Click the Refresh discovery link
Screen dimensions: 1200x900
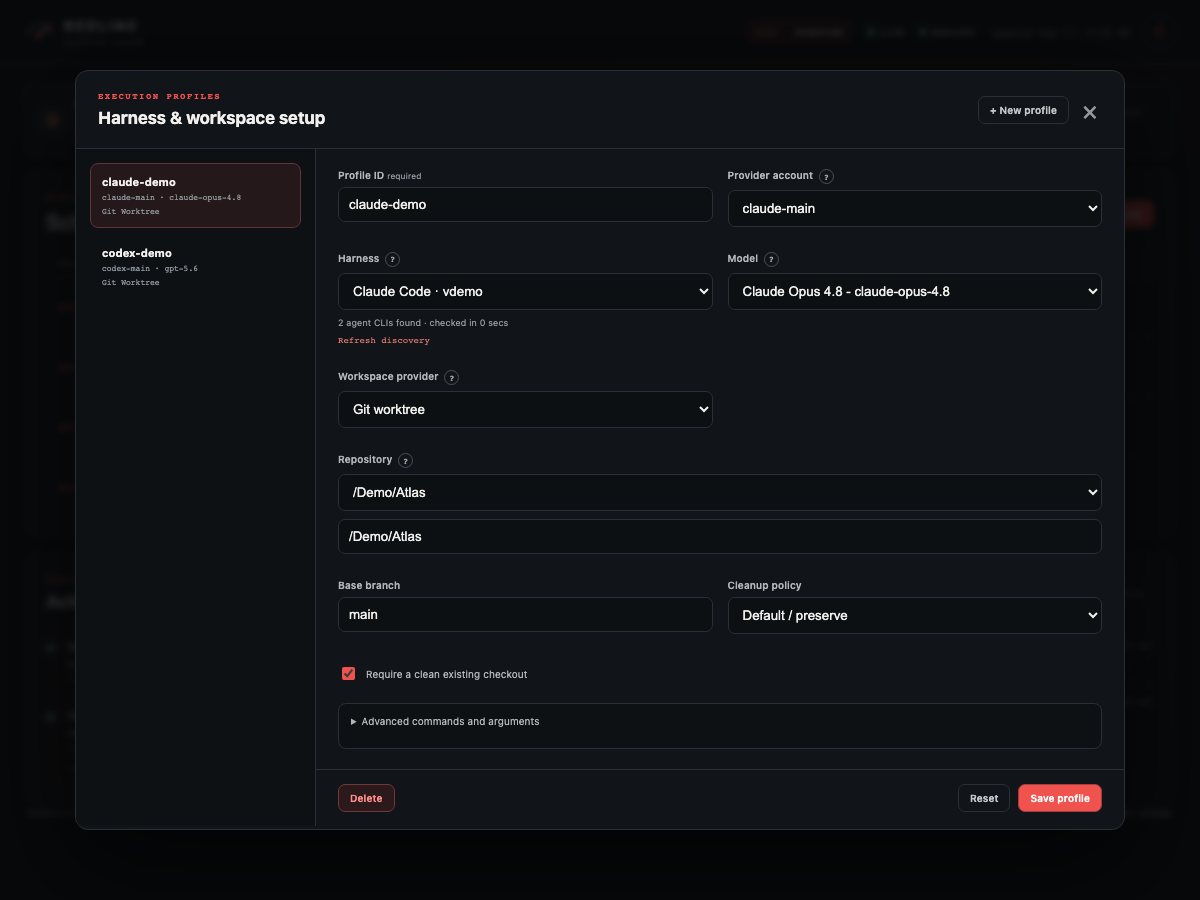pyautogui.click(x=384, y=341)
